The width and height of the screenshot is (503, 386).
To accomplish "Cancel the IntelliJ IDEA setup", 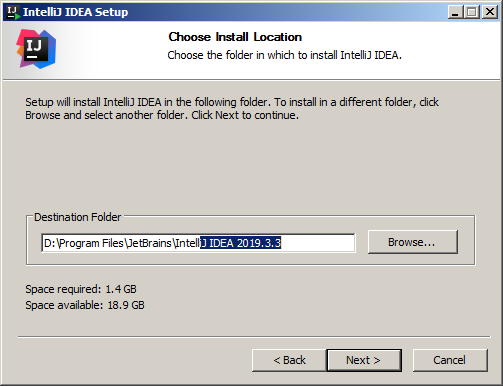I will pos(450,360).
